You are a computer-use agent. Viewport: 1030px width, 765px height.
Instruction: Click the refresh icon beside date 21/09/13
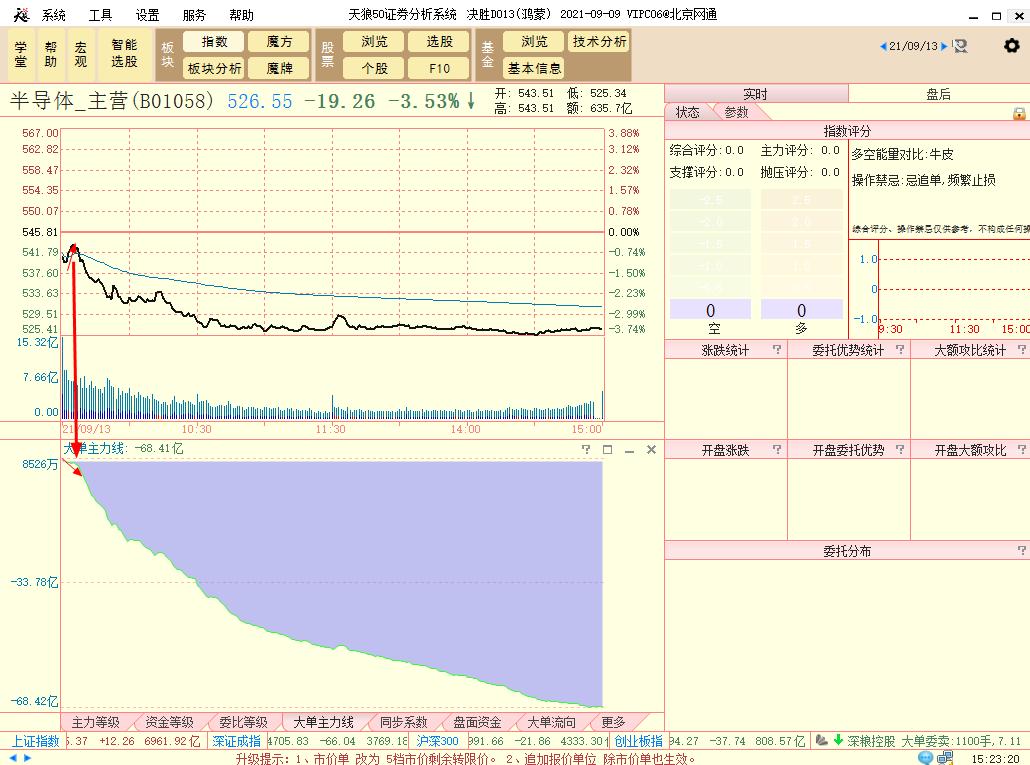tap(960, 47)
